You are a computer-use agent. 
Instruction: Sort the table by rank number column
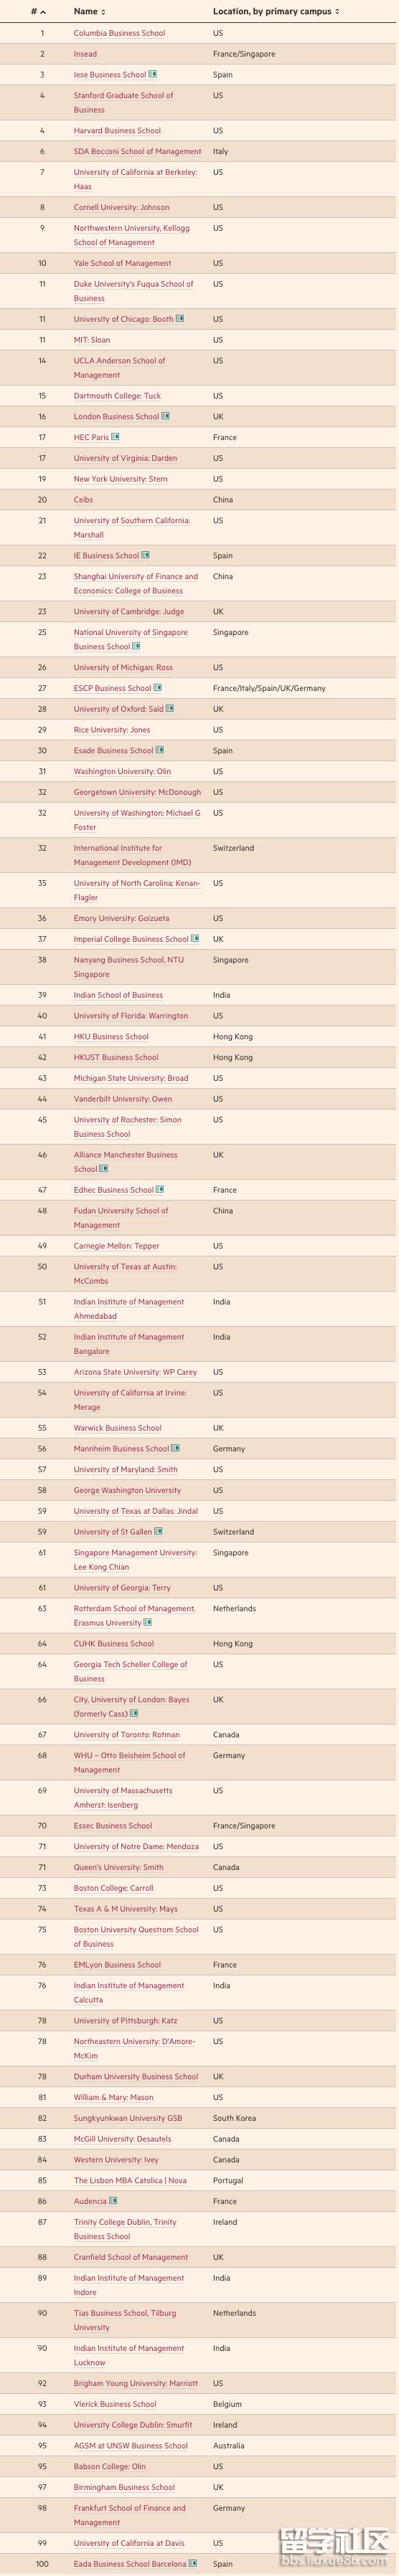point(39,11)
